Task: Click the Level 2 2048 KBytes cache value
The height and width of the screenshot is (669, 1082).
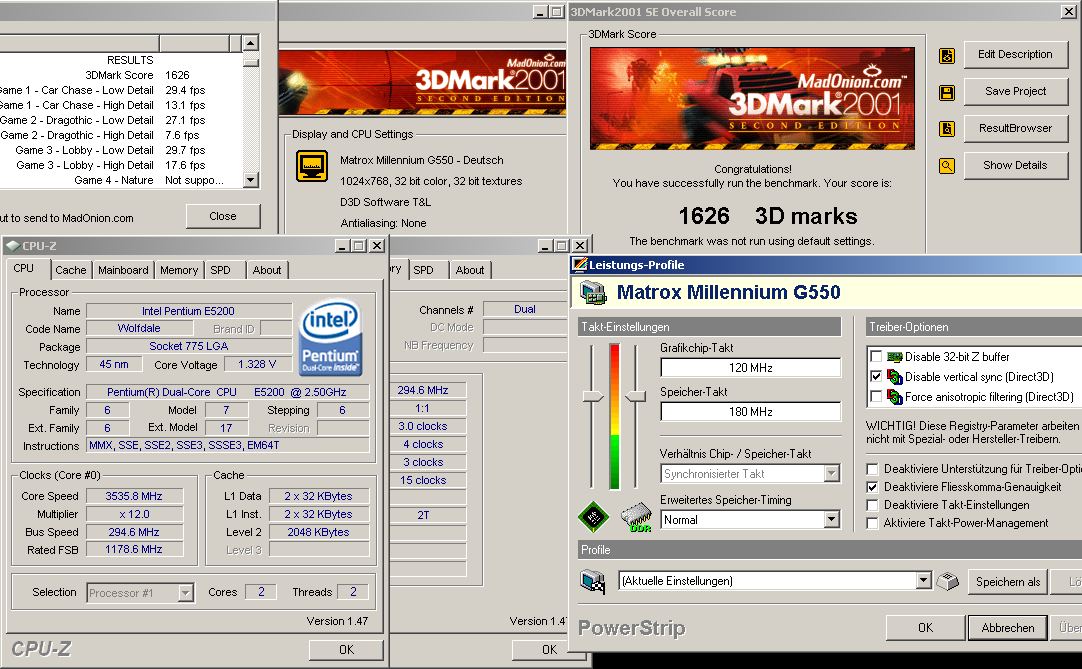Action: (x=318, y=532)
